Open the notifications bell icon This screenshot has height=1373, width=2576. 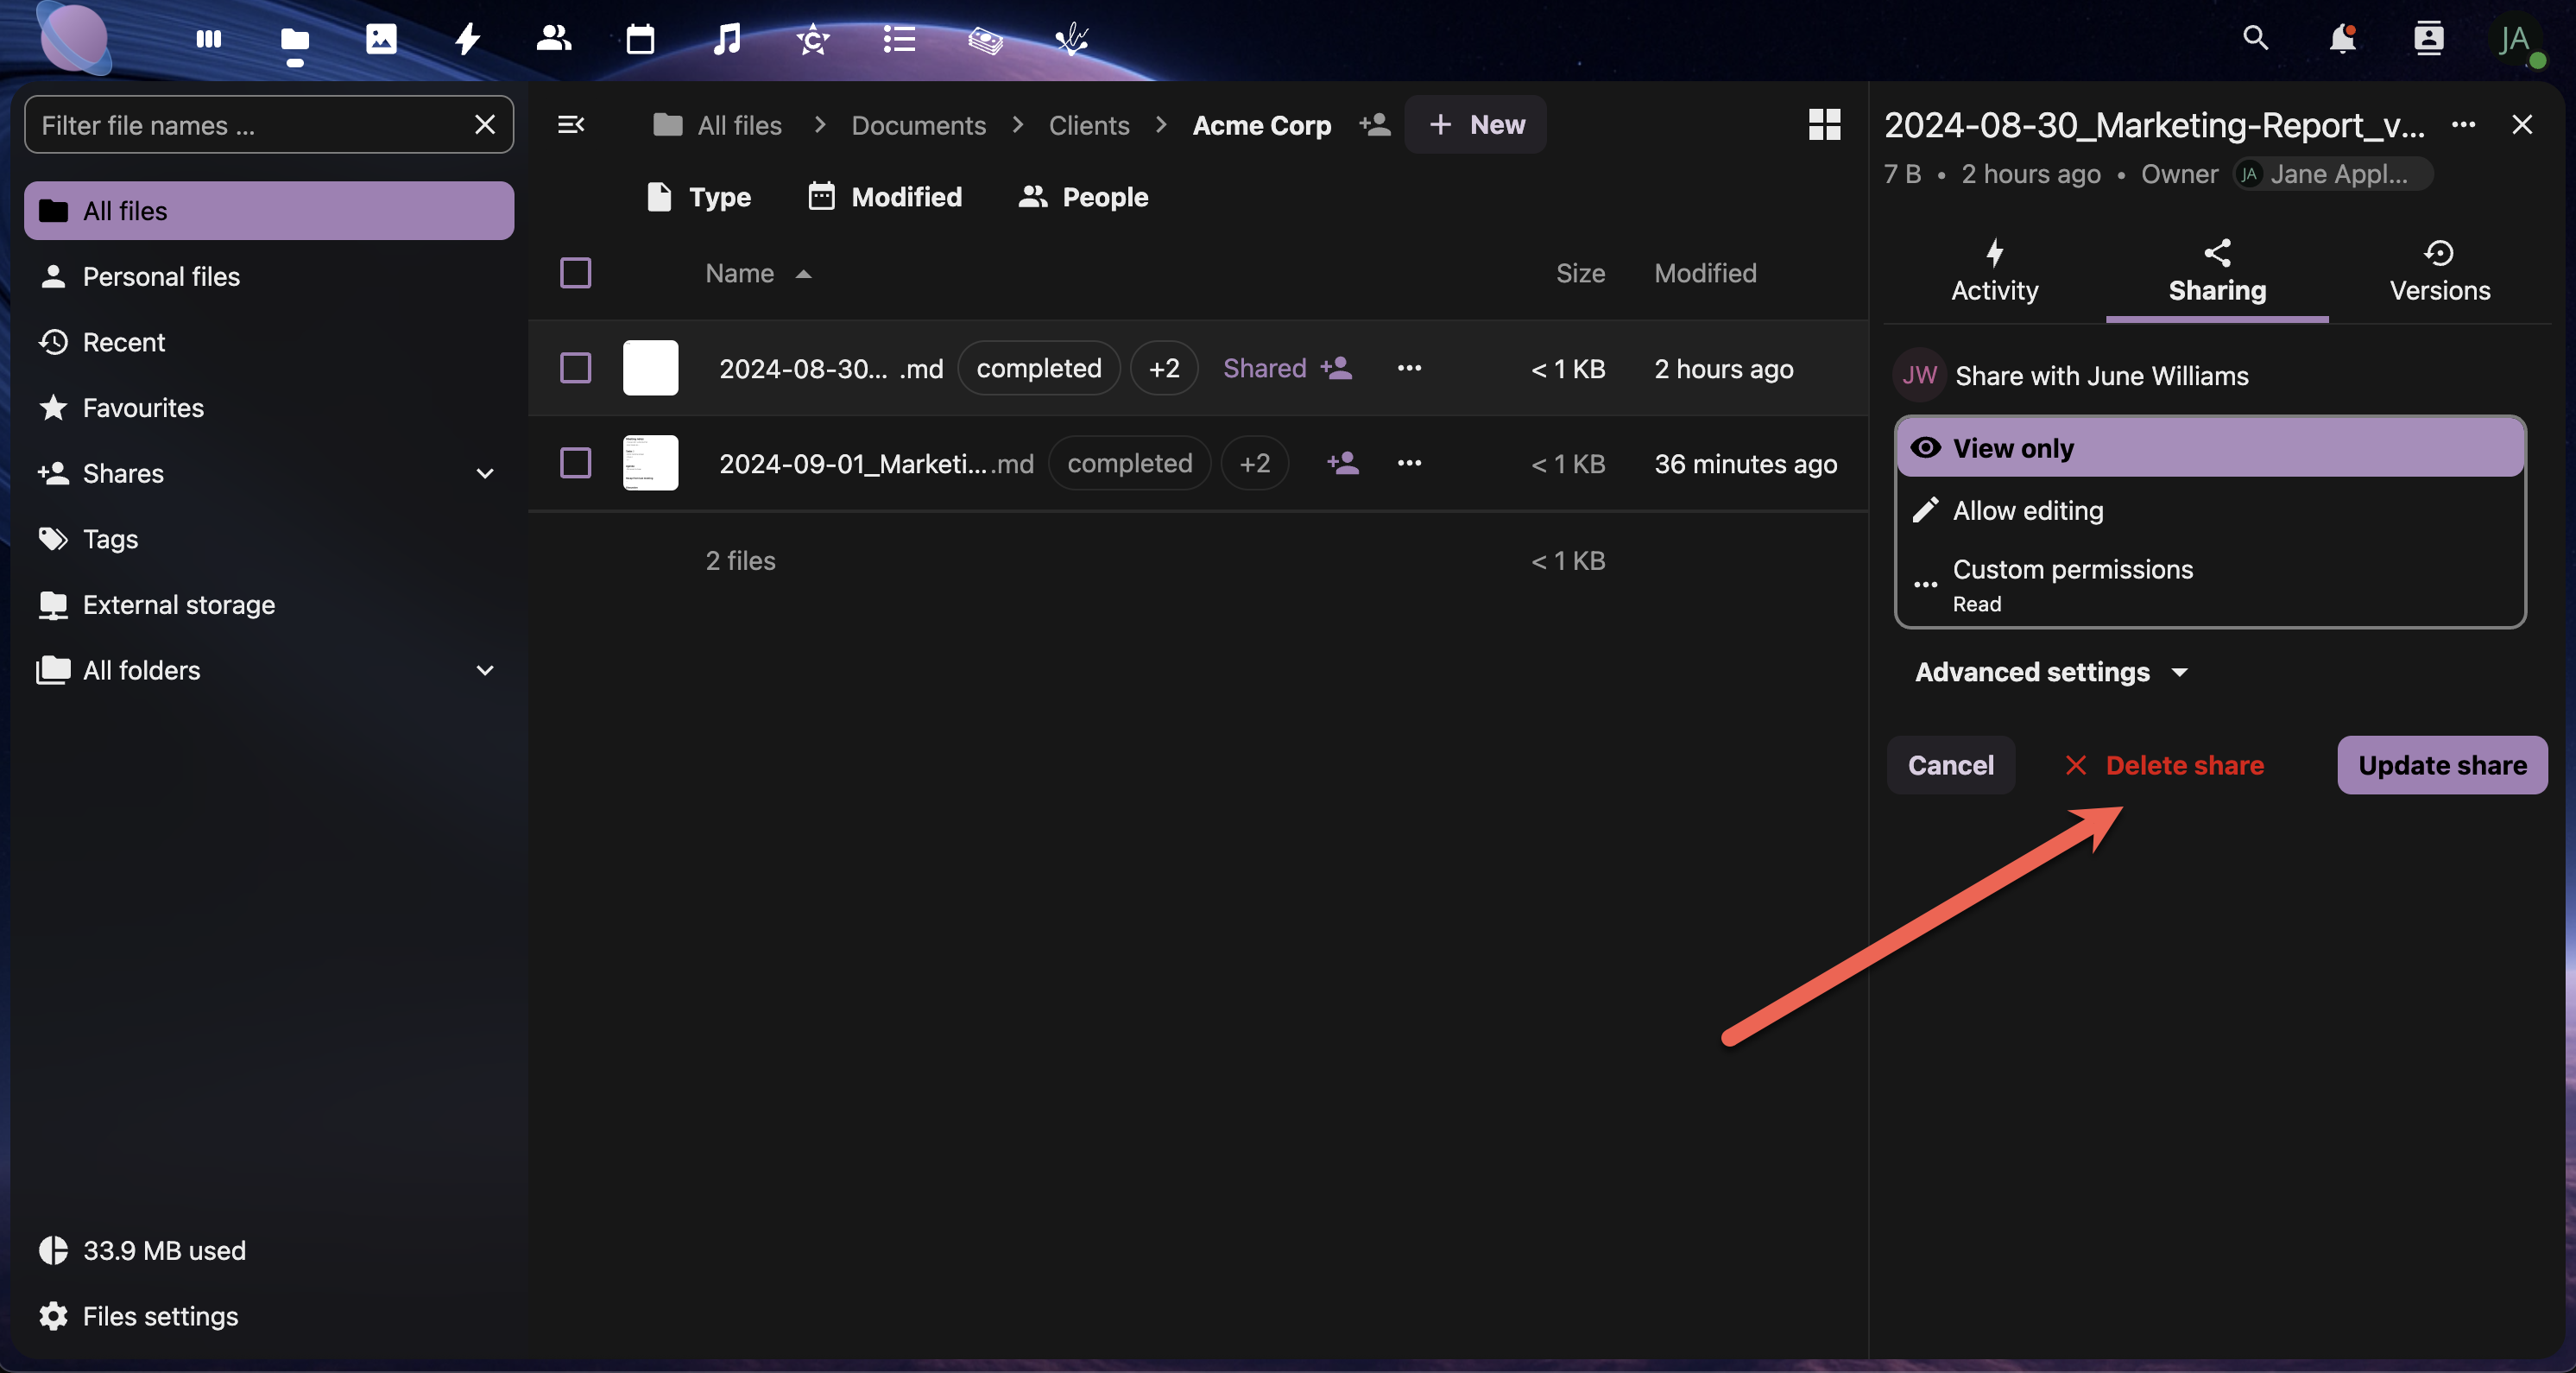2342,39
